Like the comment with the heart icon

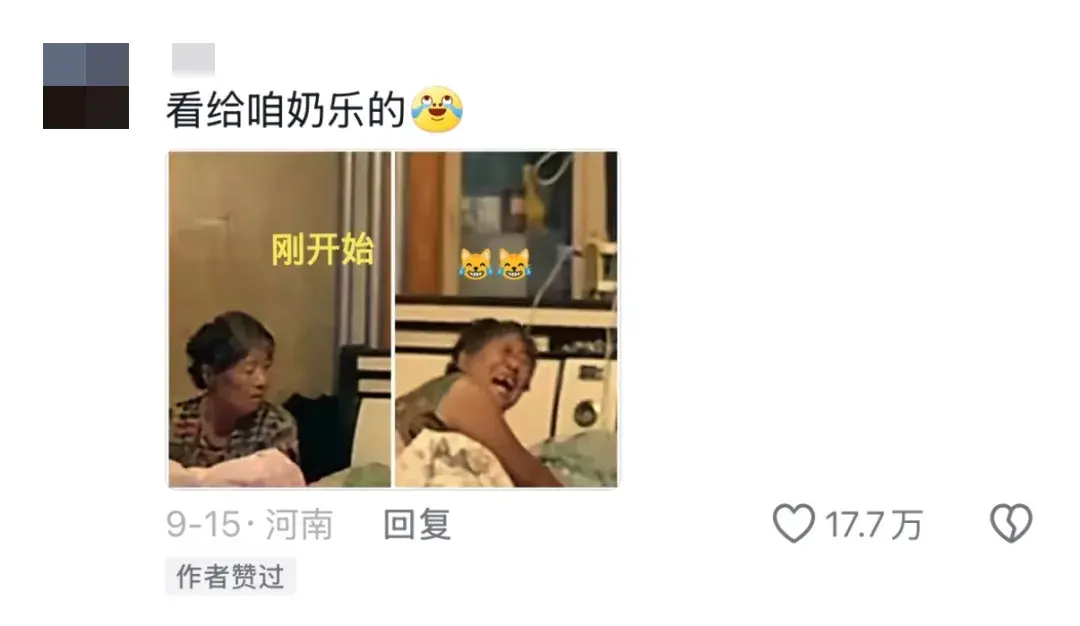[793, 523]
